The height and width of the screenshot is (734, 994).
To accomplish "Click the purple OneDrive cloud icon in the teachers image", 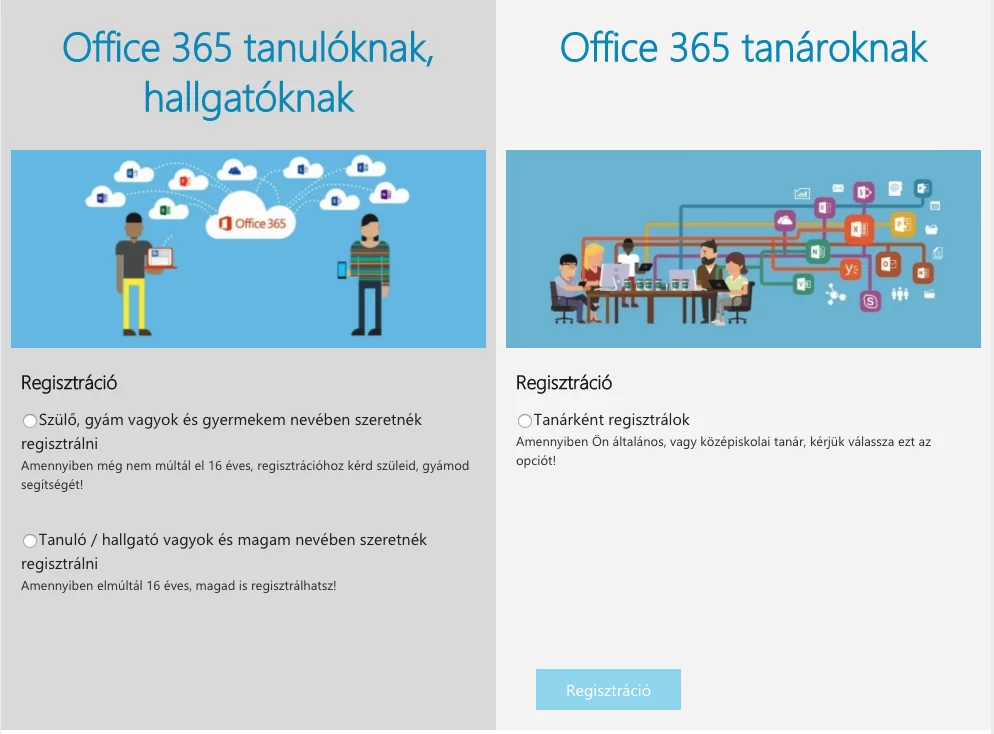I will [785, 221].
